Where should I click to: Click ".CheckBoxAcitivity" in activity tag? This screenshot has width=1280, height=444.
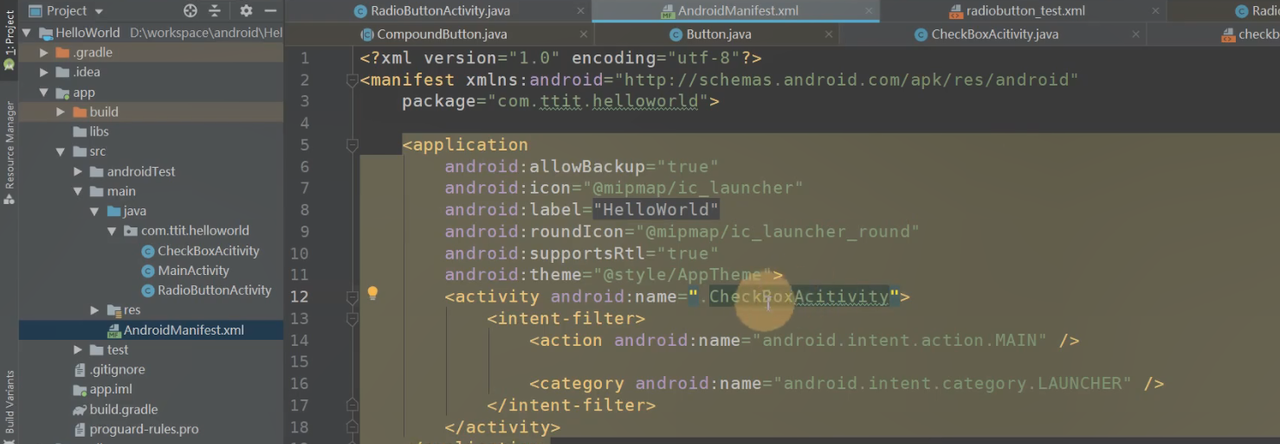(x=794, y=297)
